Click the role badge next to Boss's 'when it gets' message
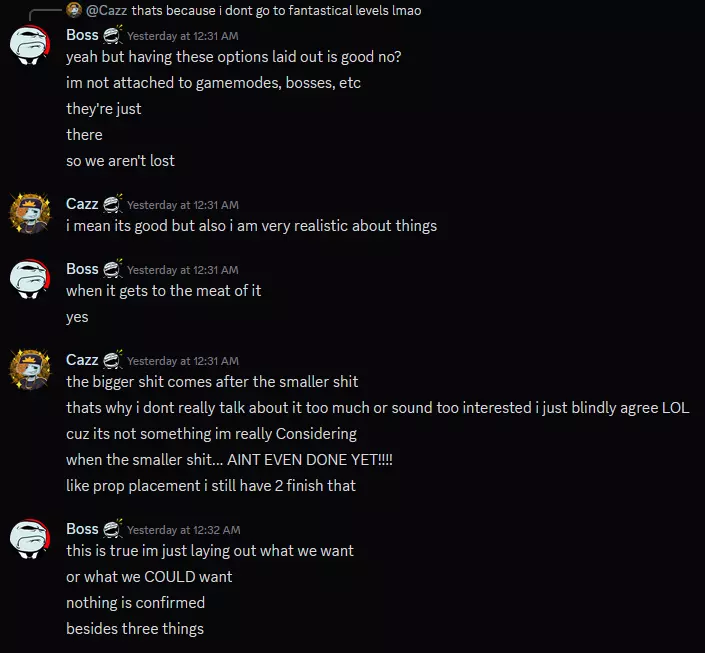The height and width of the screenshot is (653, 705). click(112, 269)
